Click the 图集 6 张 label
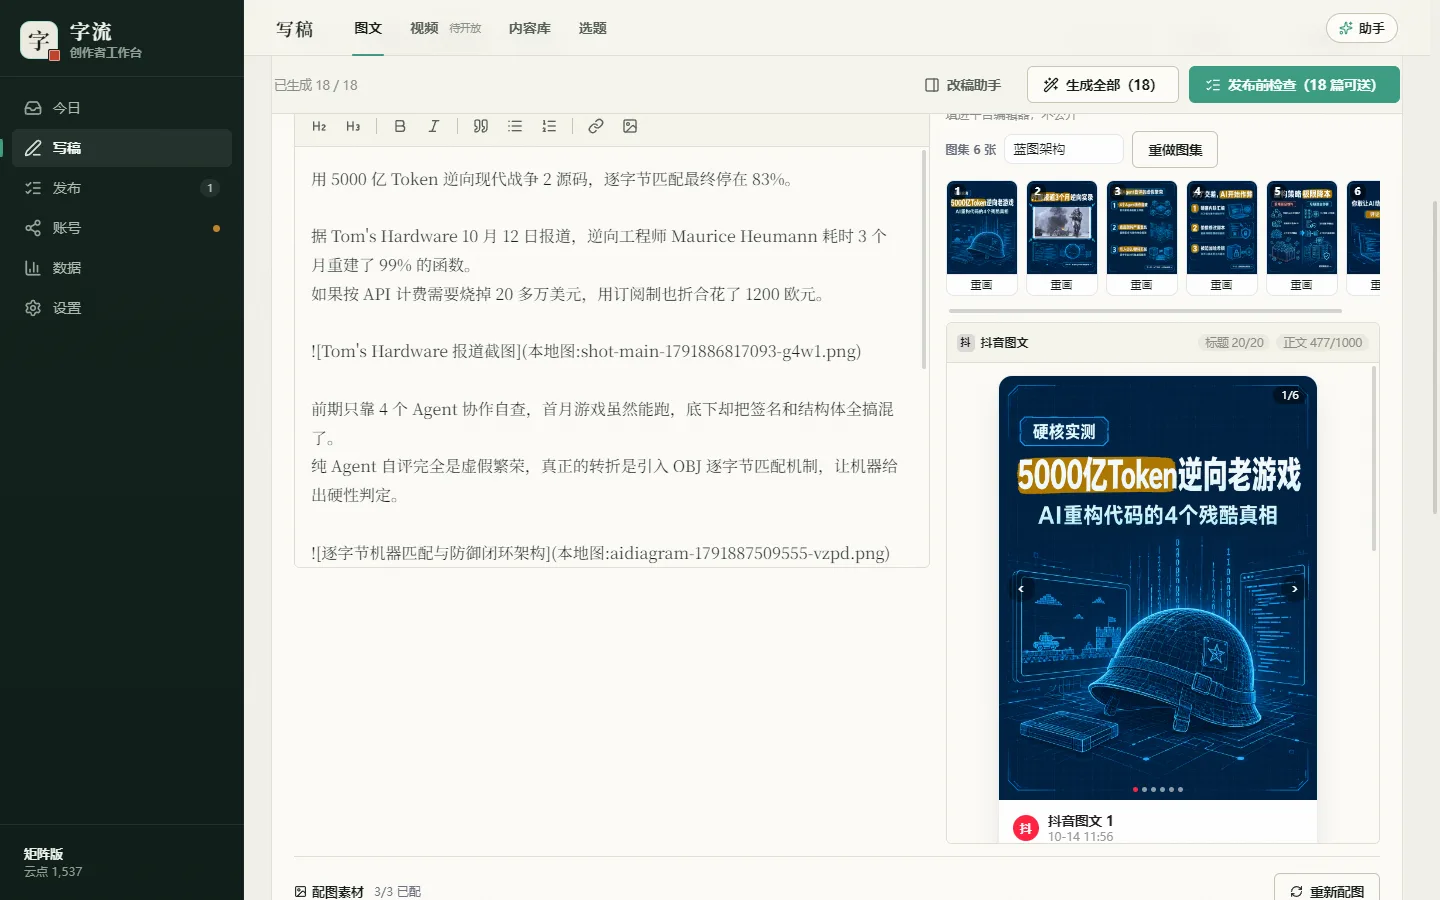Screen dimensions: 1440x900 971,150
